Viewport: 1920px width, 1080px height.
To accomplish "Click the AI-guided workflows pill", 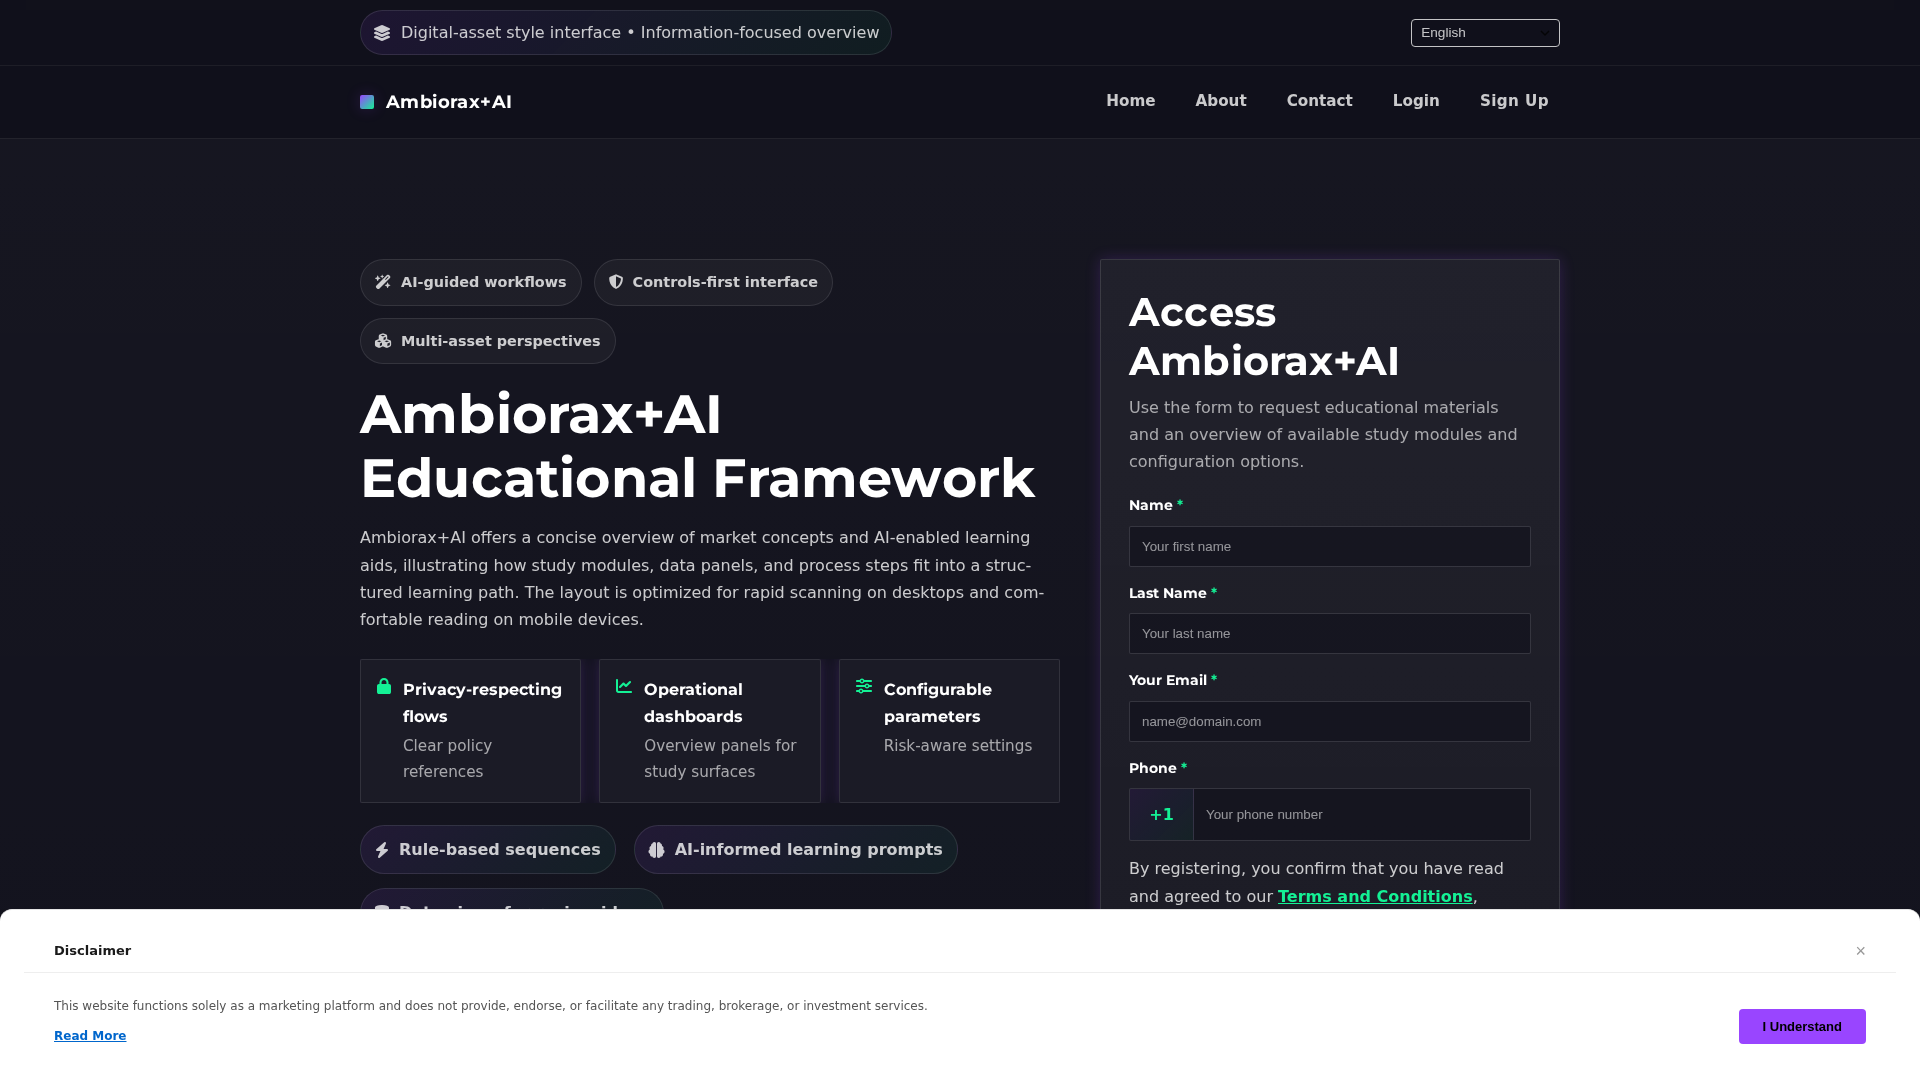I will [471, 283].
